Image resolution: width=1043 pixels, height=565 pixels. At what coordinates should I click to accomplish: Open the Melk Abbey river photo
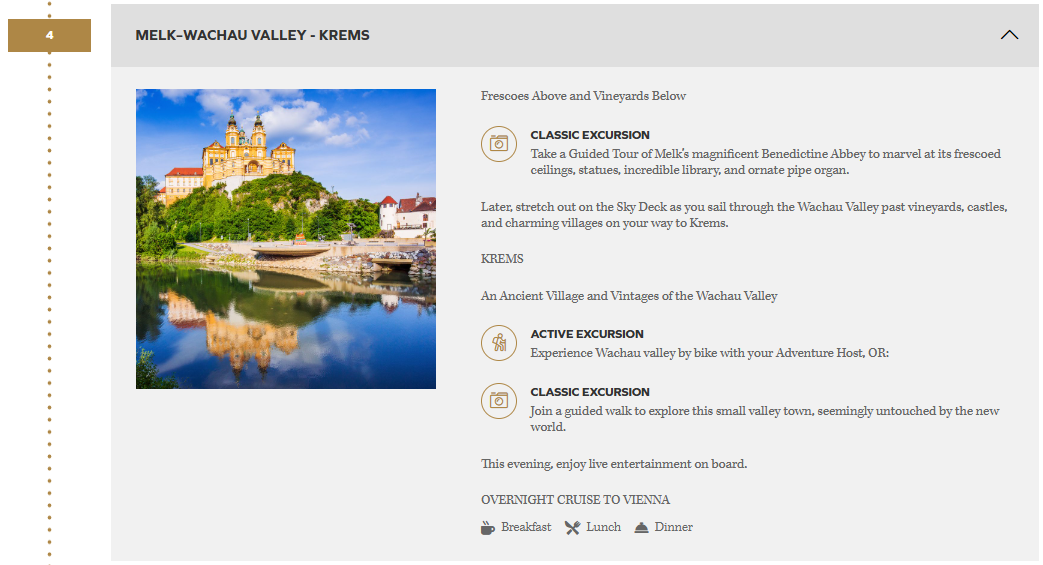[x=286, y=239]
